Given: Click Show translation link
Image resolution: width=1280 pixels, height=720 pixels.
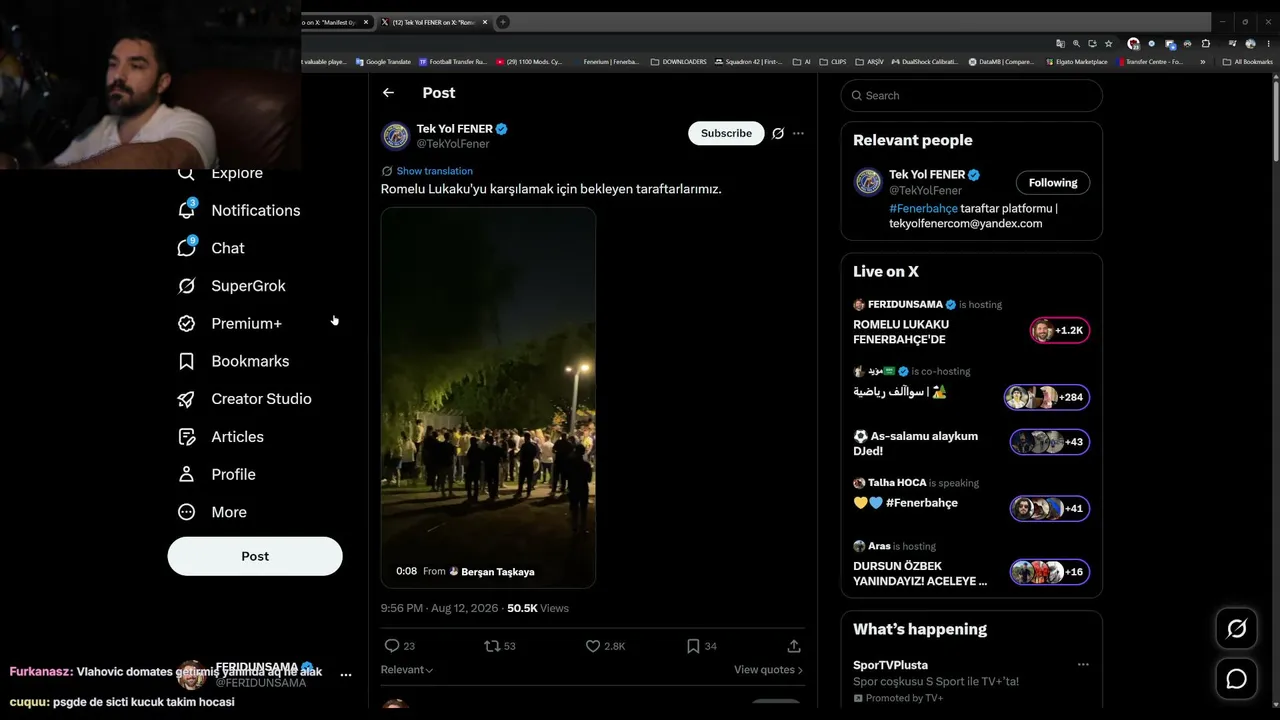Looking at the screenshot, I should click(x=434, y=171).
